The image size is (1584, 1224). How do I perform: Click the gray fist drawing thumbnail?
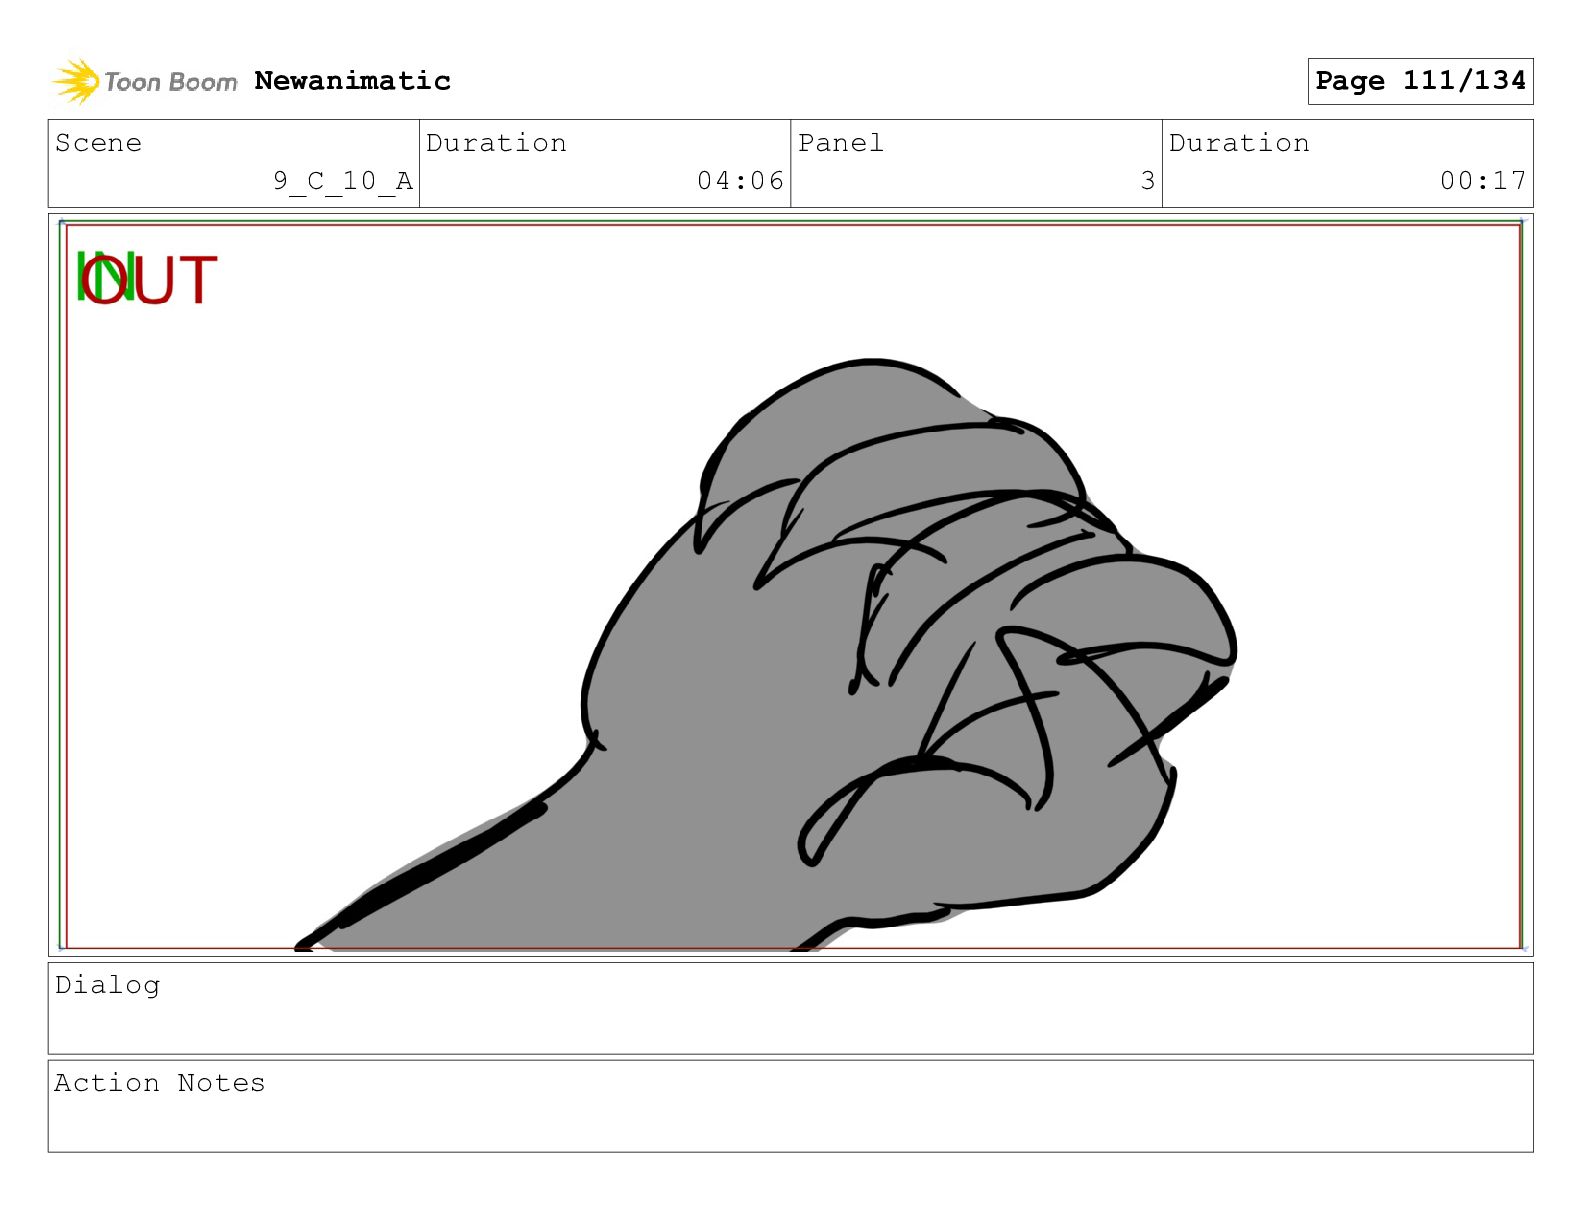click(766, 655)
